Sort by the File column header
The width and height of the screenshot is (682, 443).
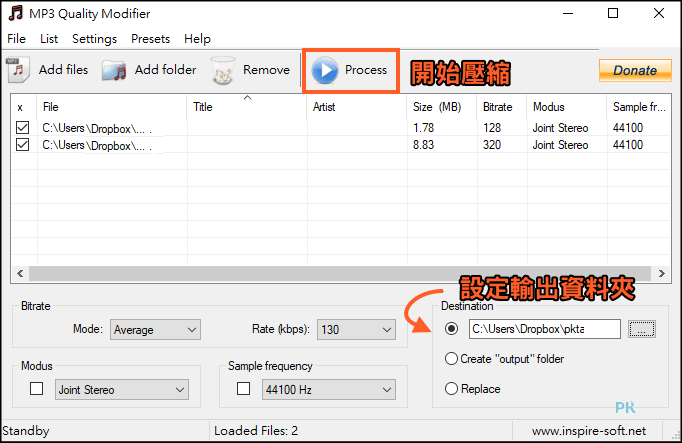coord(112,107)
